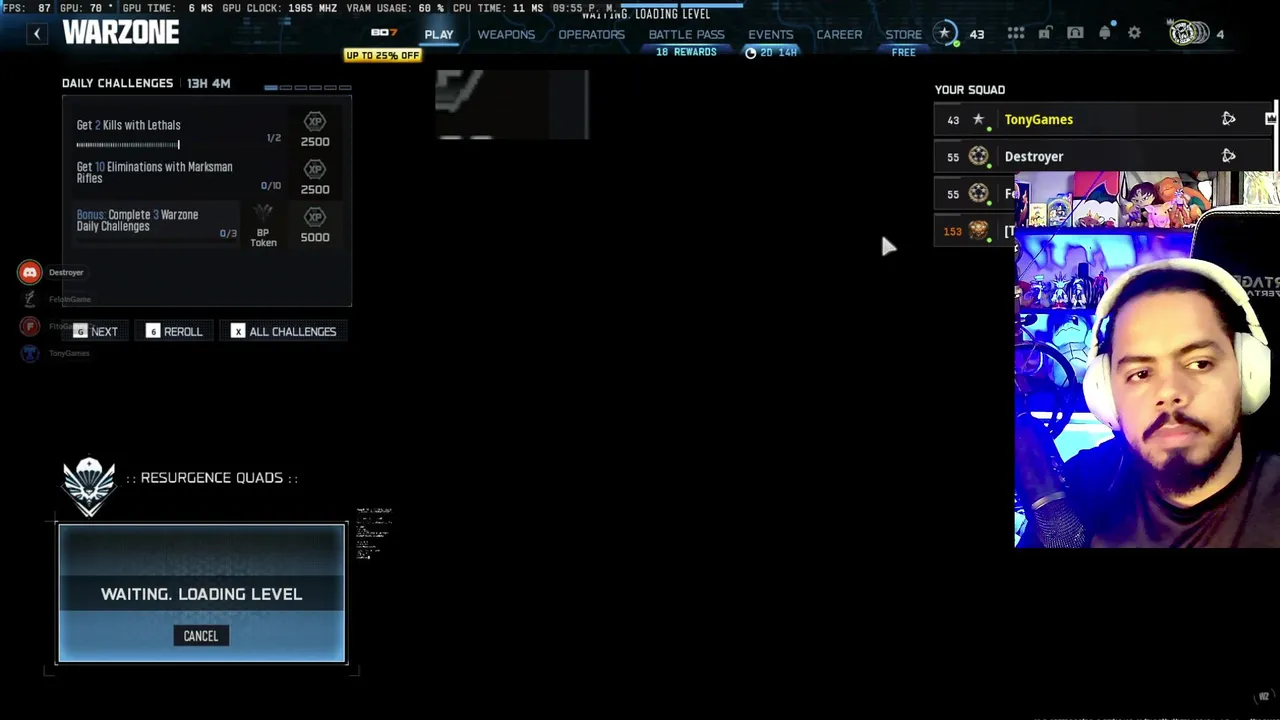The width and height of the screenshot is (1280, 720).
Task: Open the BATTLE PASS tab
Action: coord(686,34)
